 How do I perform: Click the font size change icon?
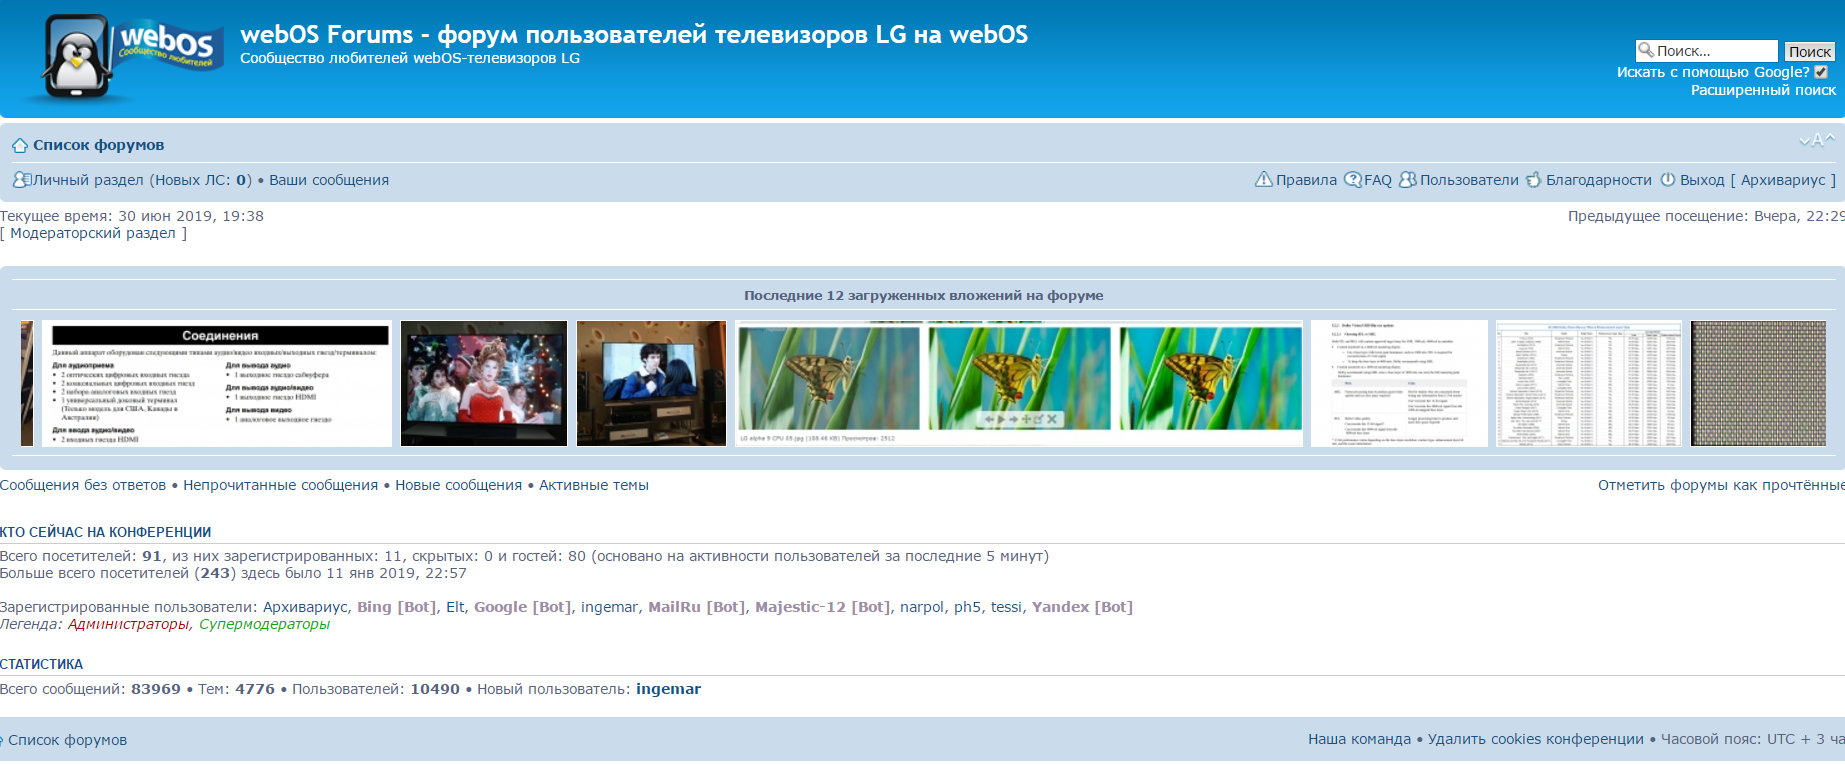(1817, 140)
